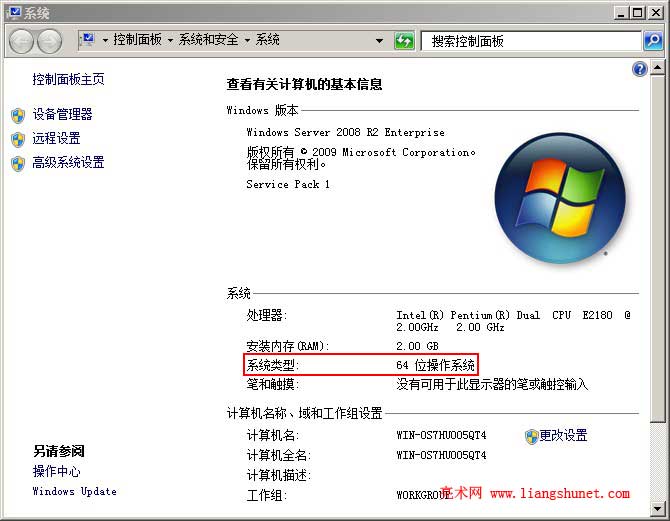Click the 计算机全名 value WIN-OS7HU005QT4

(441, 456)
